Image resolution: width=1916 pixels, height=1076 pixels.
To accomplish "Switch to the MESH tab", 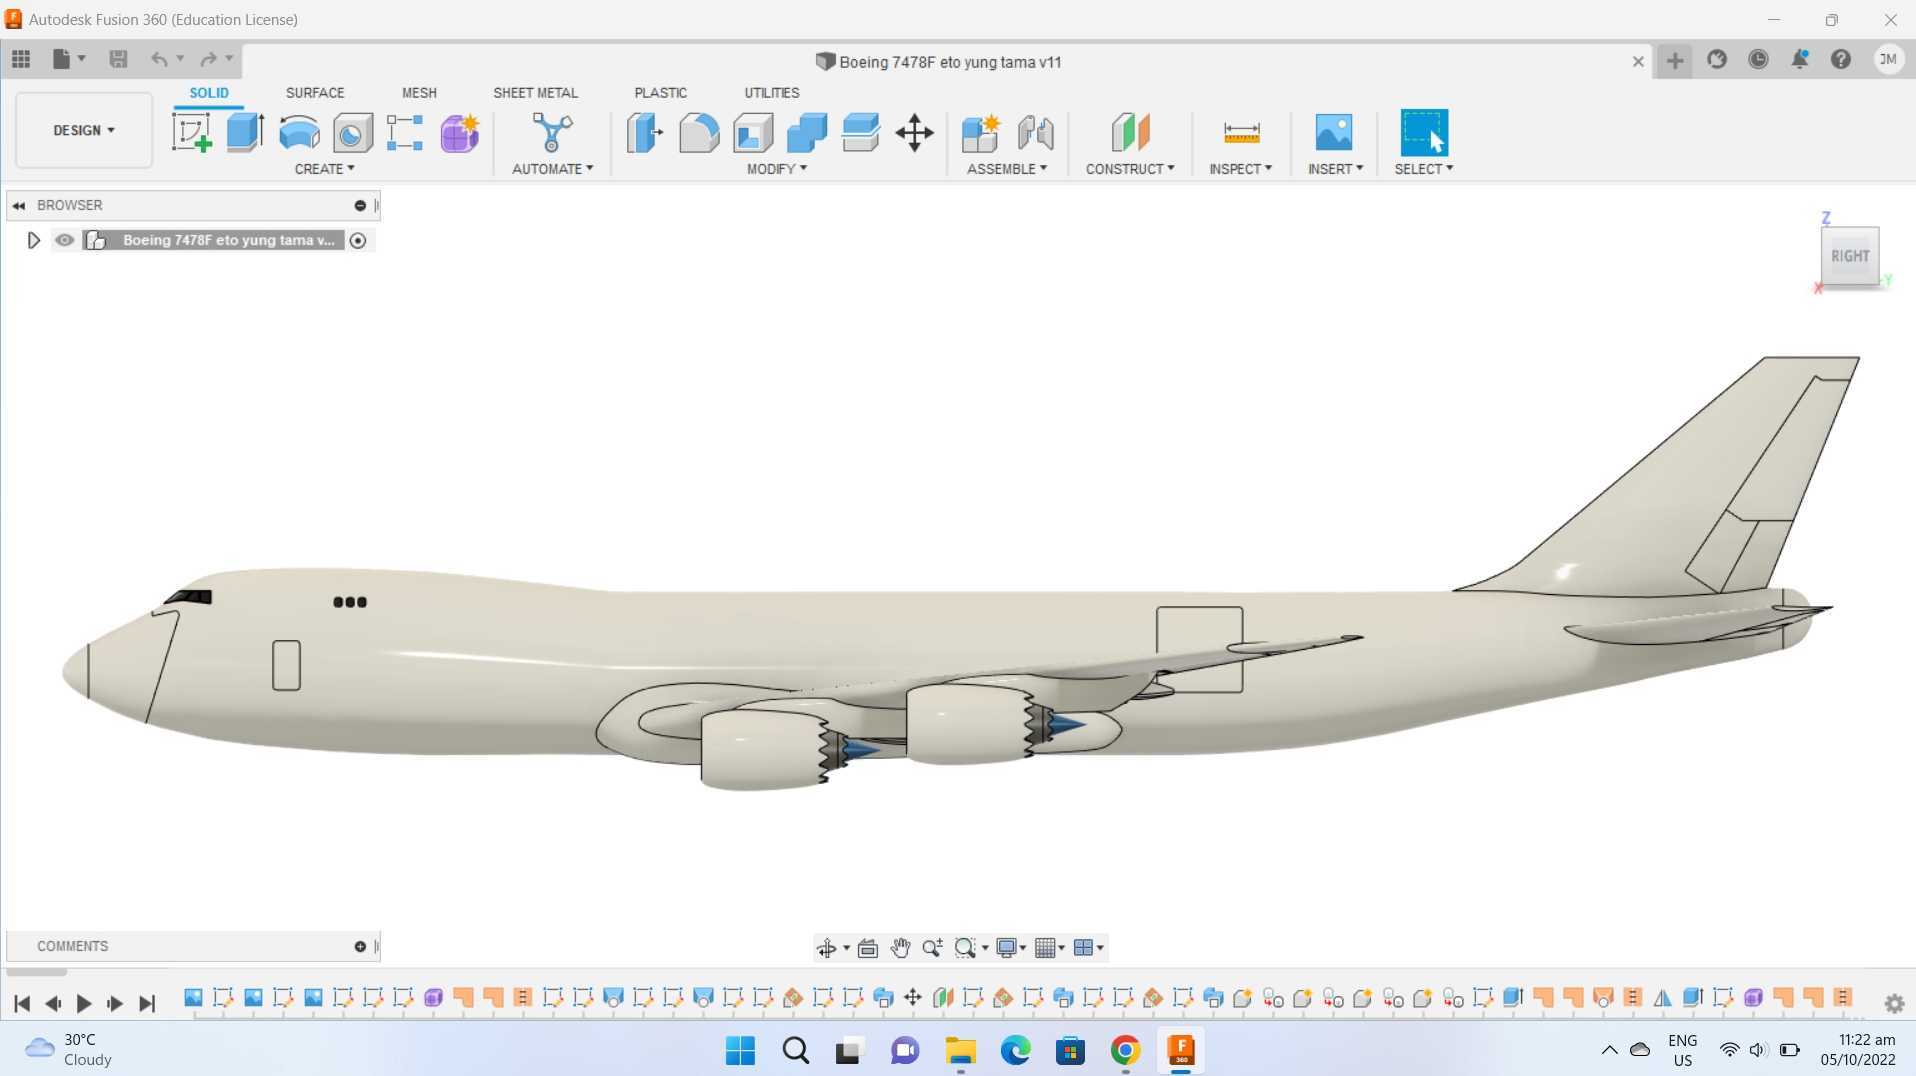I will (419, 93).
